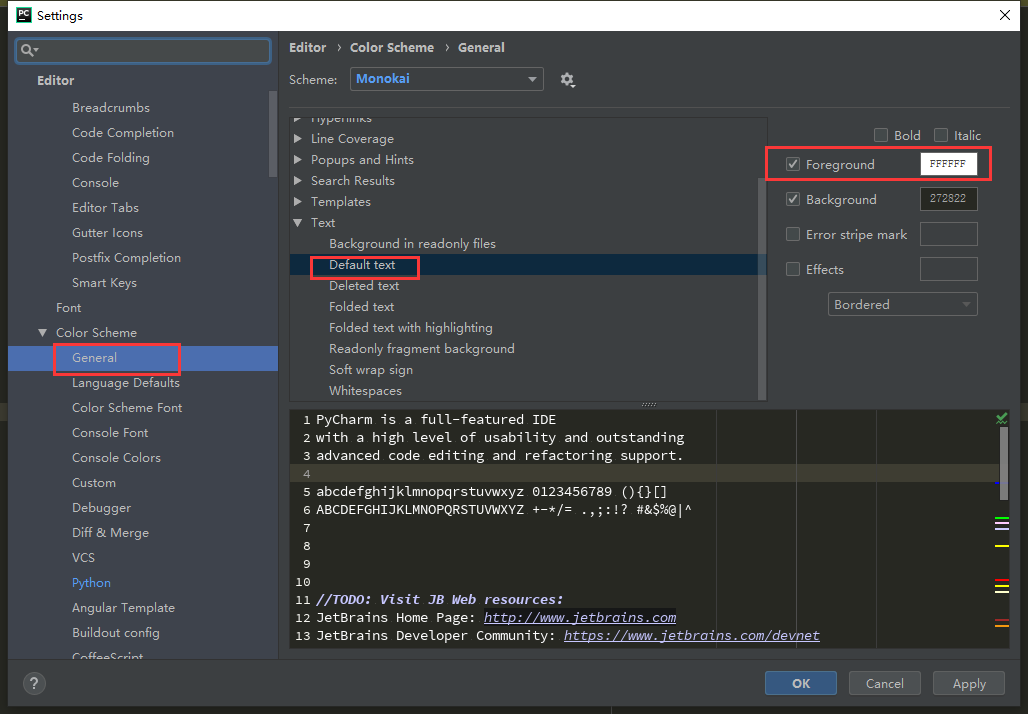
Task: Click the Background color swatch 272822
Action: (x=948, y=199)
